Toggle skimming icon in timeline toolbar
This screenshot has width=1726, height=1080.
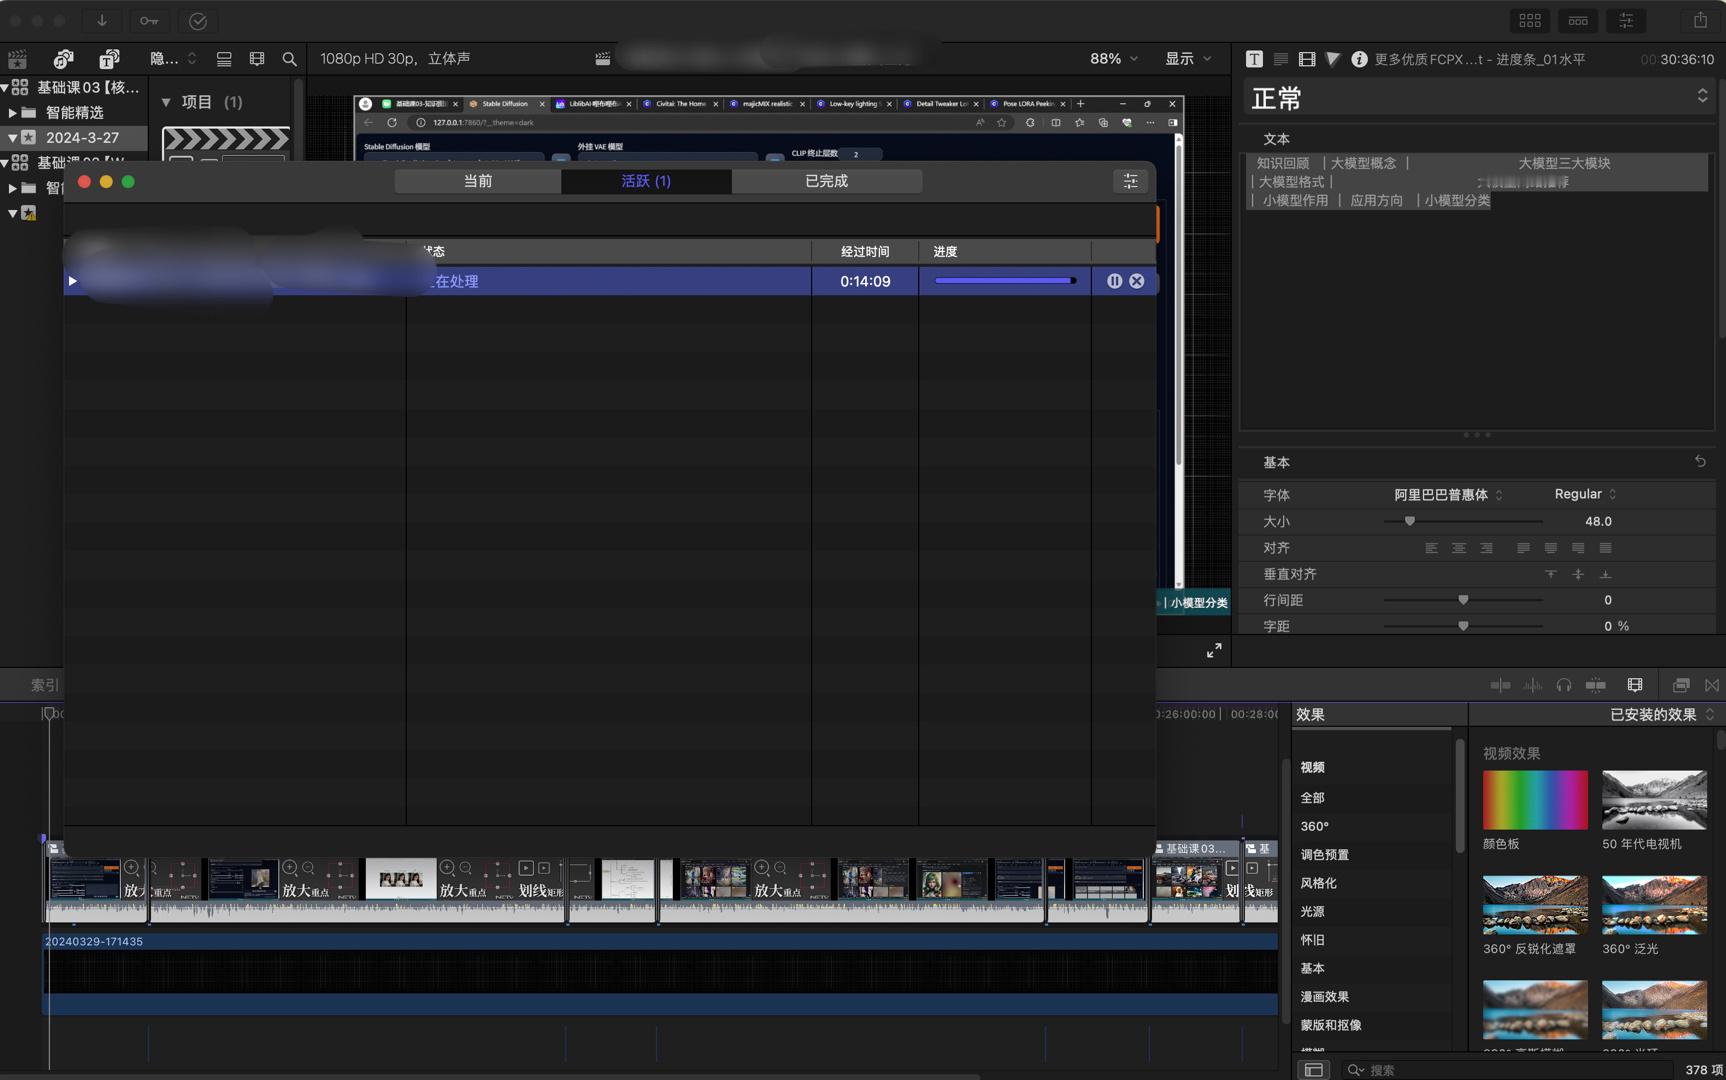point(1500,685)
